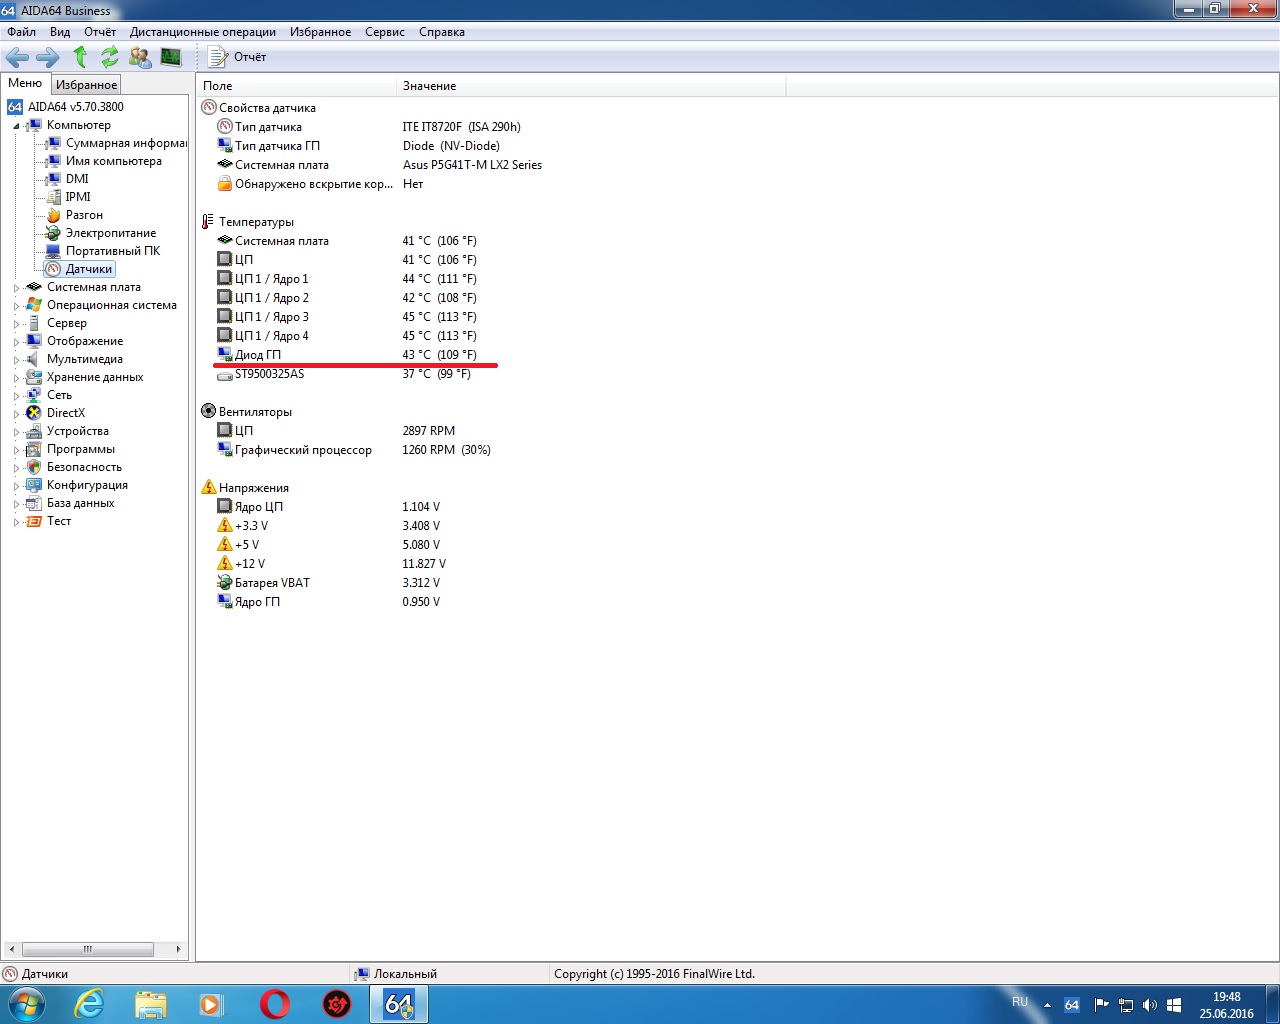This screenshot has height=1024, width=1280.
Task: Open the Избранное menu in the menu bar
Action: [x=321, y=32]
